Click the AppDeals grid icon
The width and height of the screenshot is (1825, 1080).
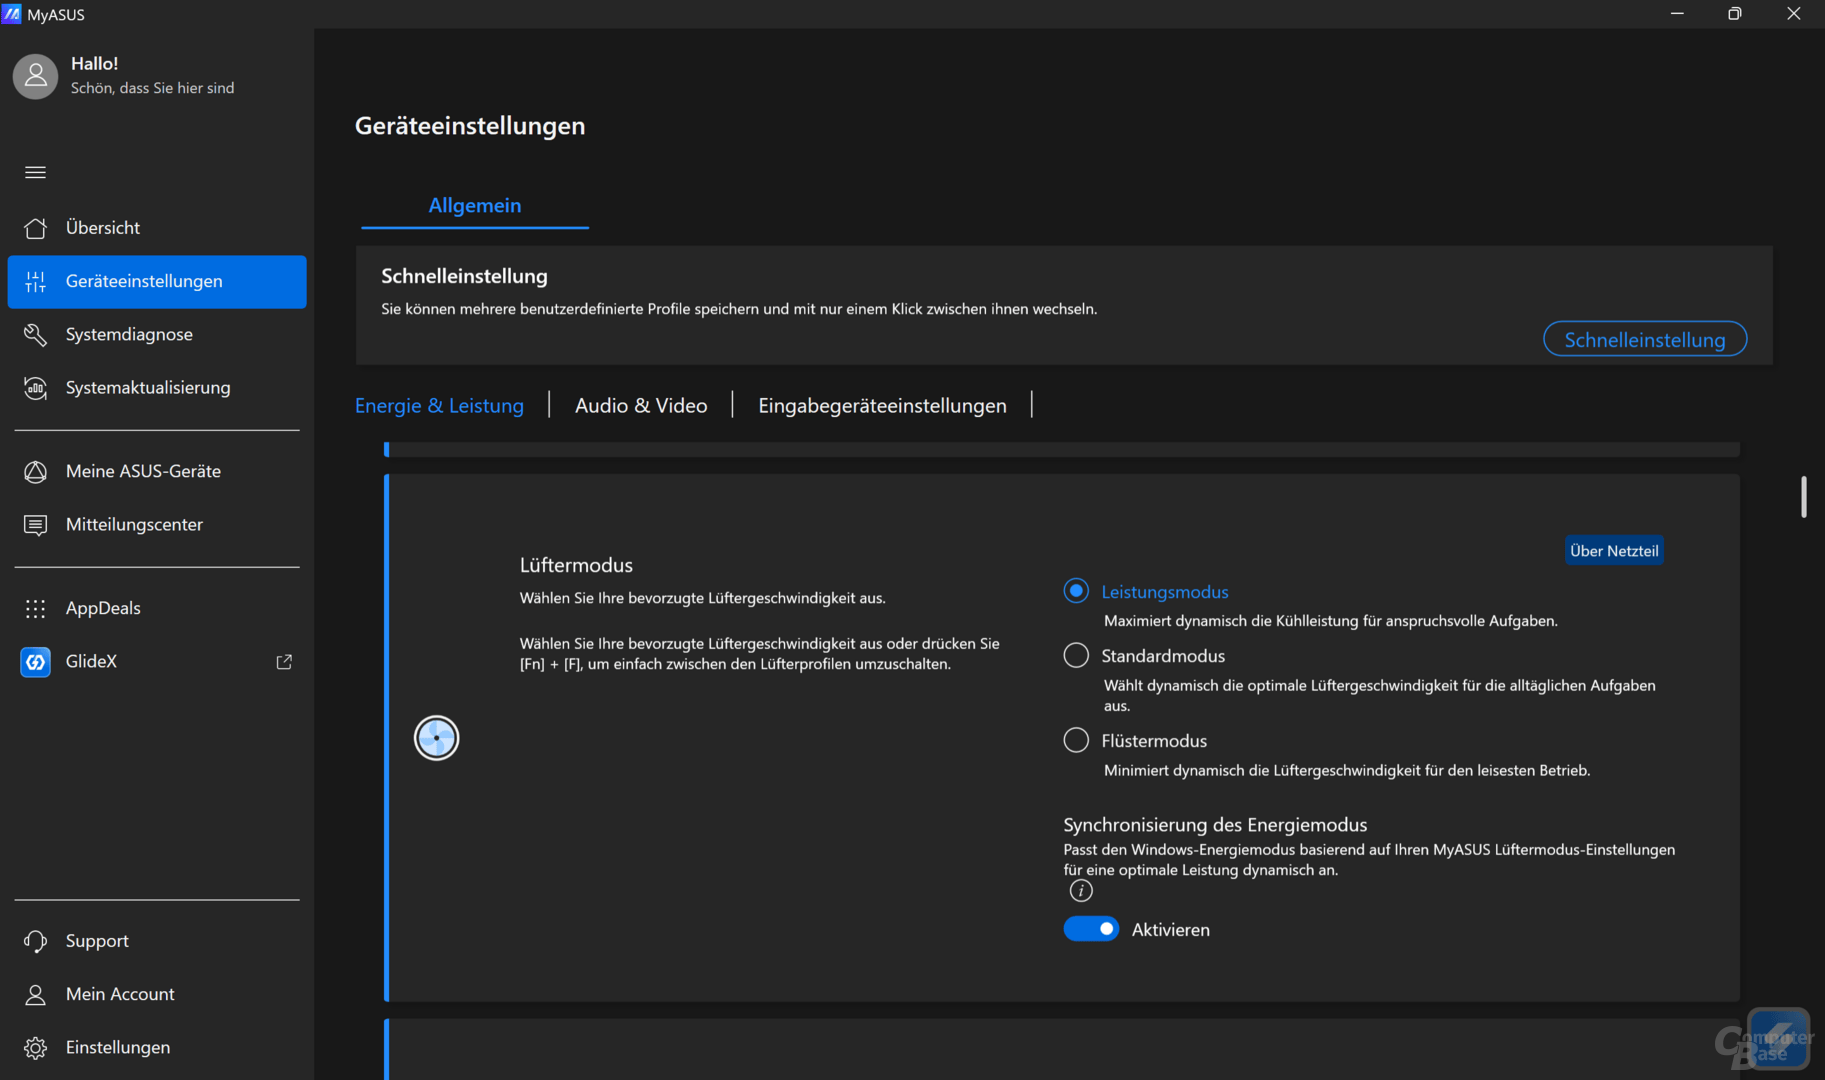click(x=35, y=608)
